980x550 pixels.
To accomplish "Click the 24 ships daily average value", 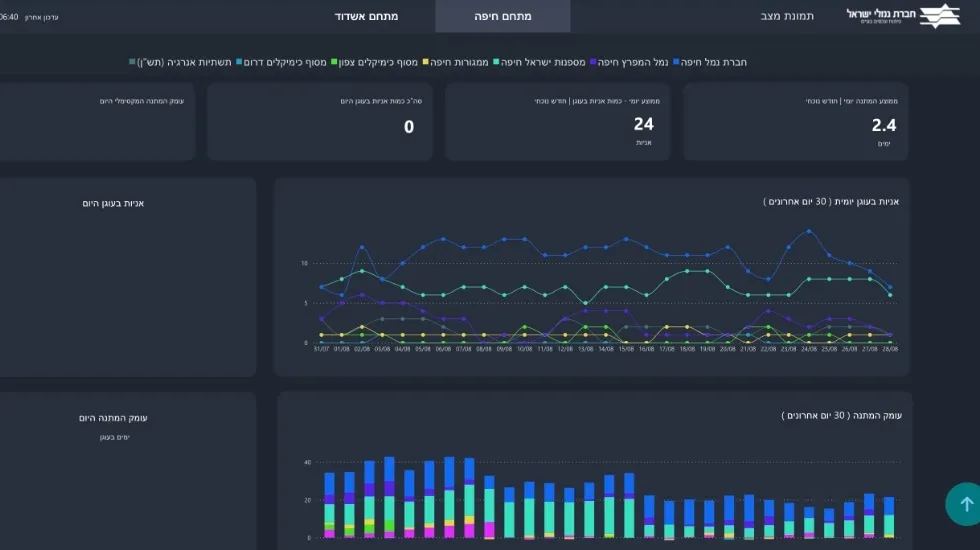I will pyautogui.click(x=643, y=124).
